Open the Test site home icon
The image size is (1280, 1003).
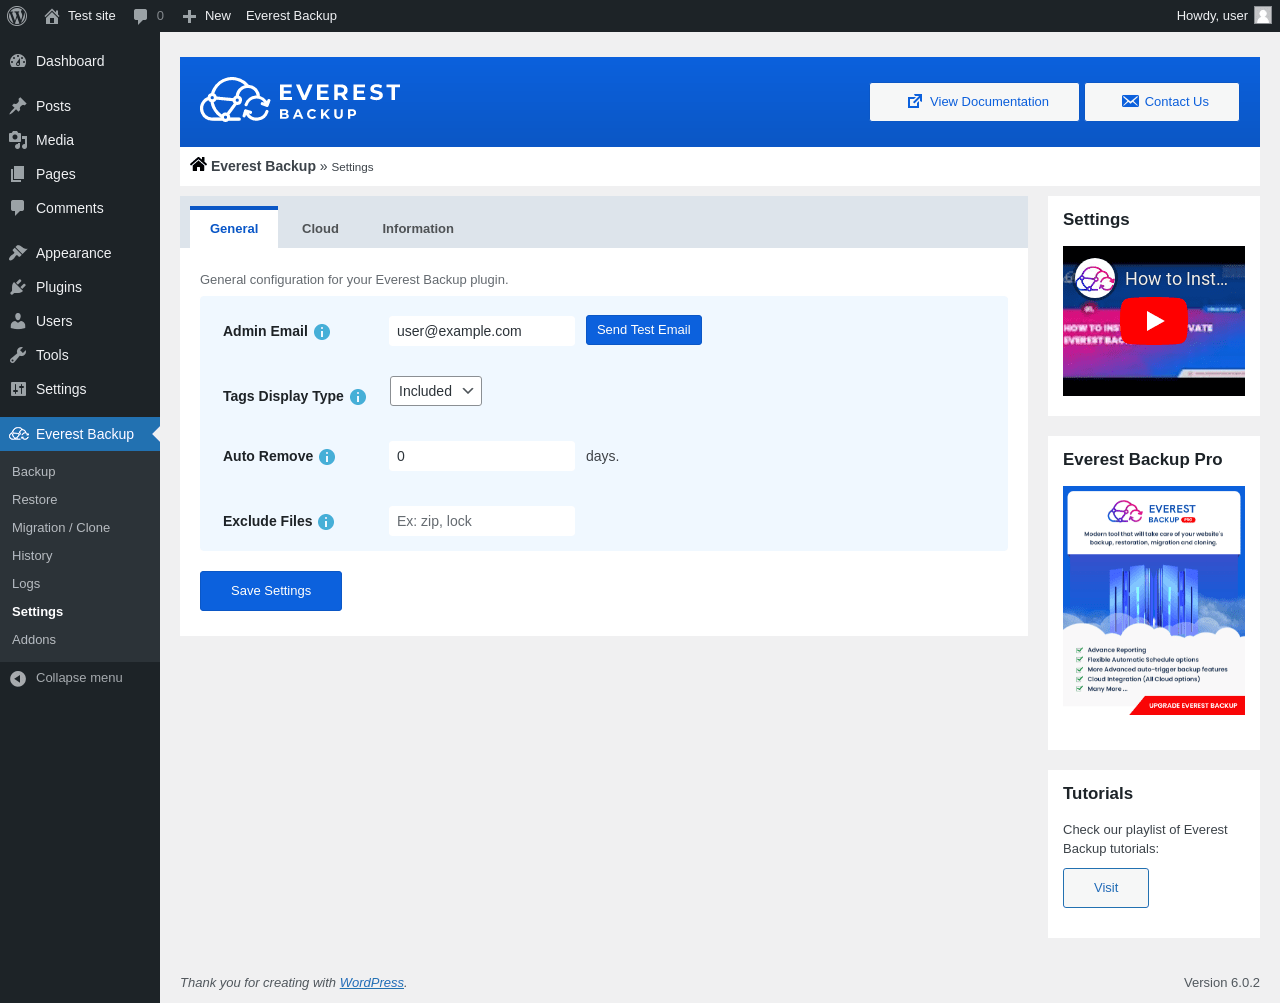click(52, 16)
